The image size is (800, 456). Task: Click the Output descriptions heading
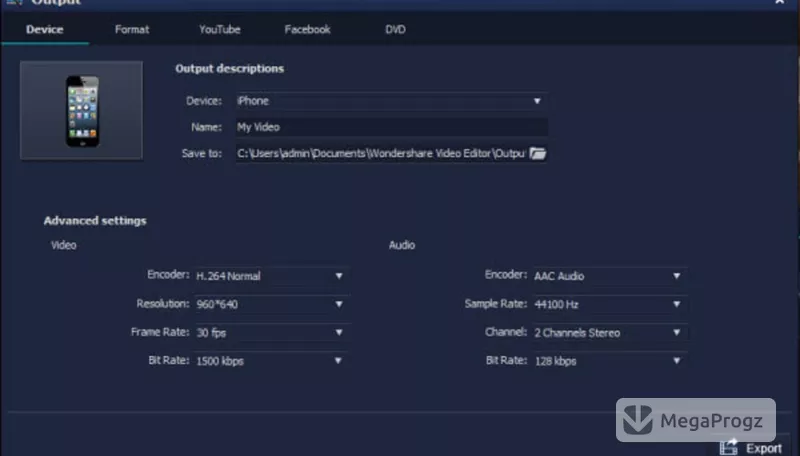pos(230,68)
